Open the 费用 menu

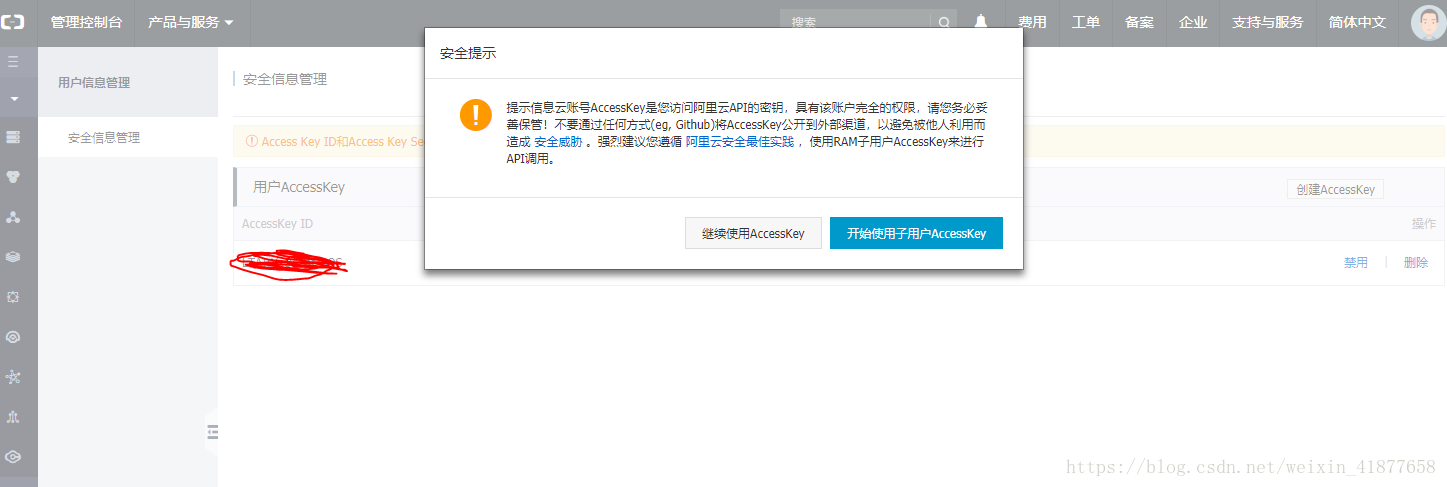tap(1032, 22)
